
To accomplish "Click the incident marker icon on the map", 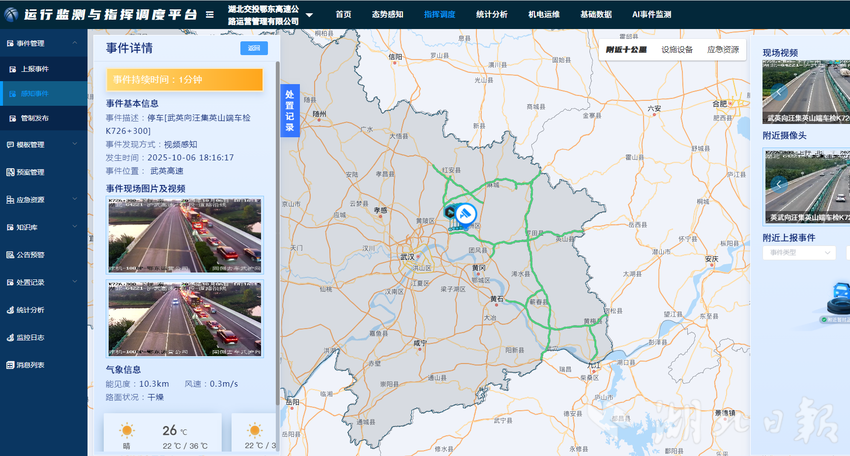I will [464, 213].
